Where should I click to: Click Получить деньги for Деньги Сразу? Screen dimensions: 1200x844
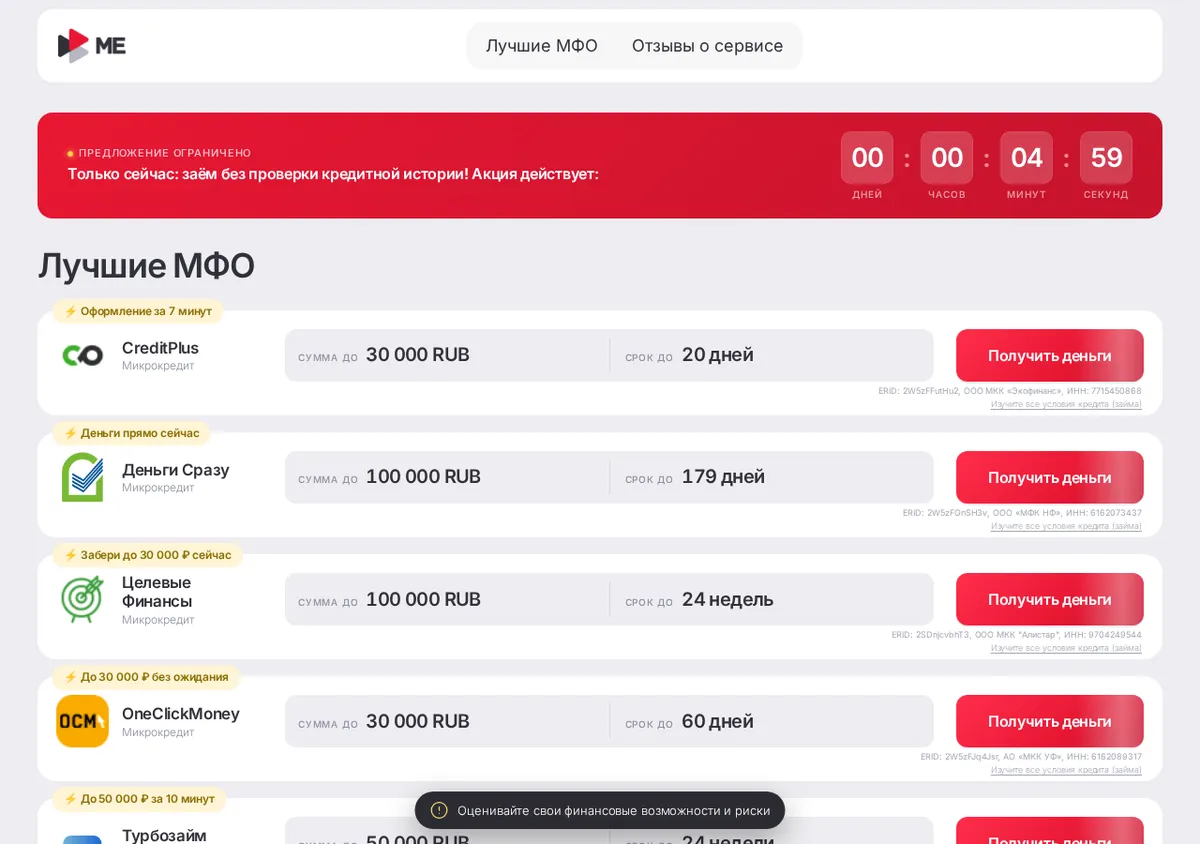click(x=1050, y=477)
